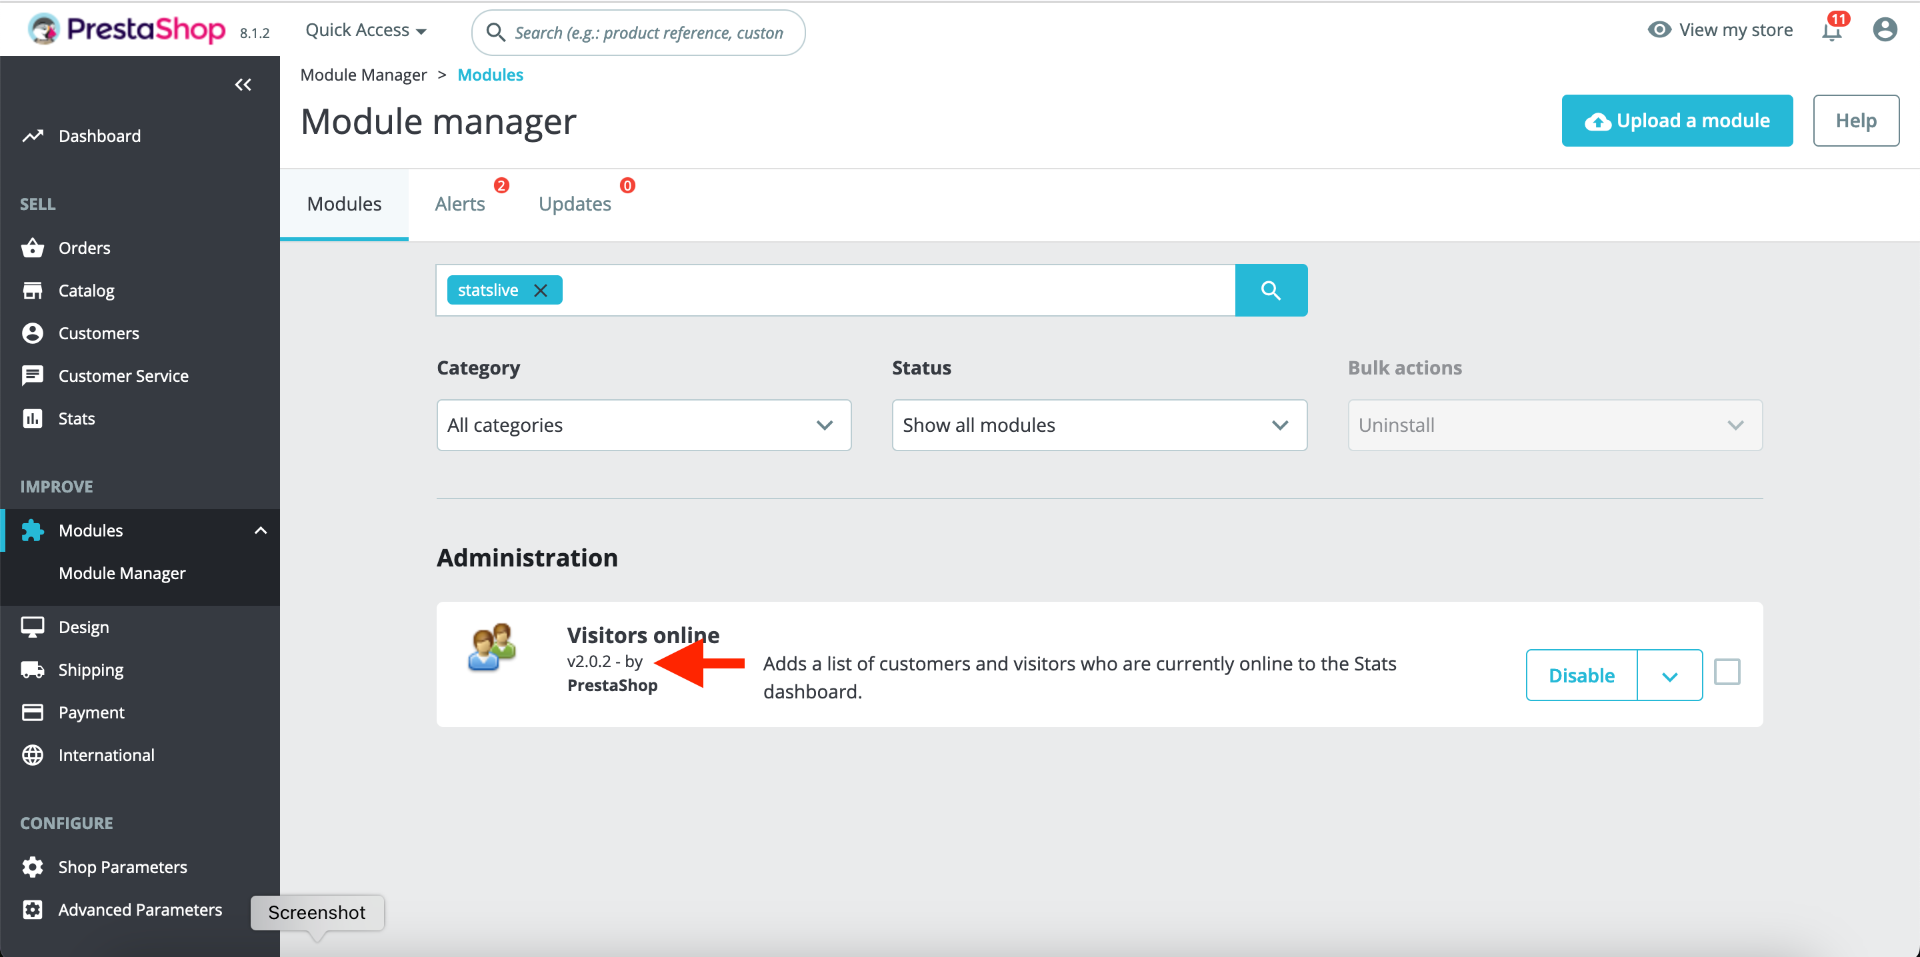1920x957 pixels.
Task: Click the Advanced Parameters gear icon
Action: click(x=33, y=910)
